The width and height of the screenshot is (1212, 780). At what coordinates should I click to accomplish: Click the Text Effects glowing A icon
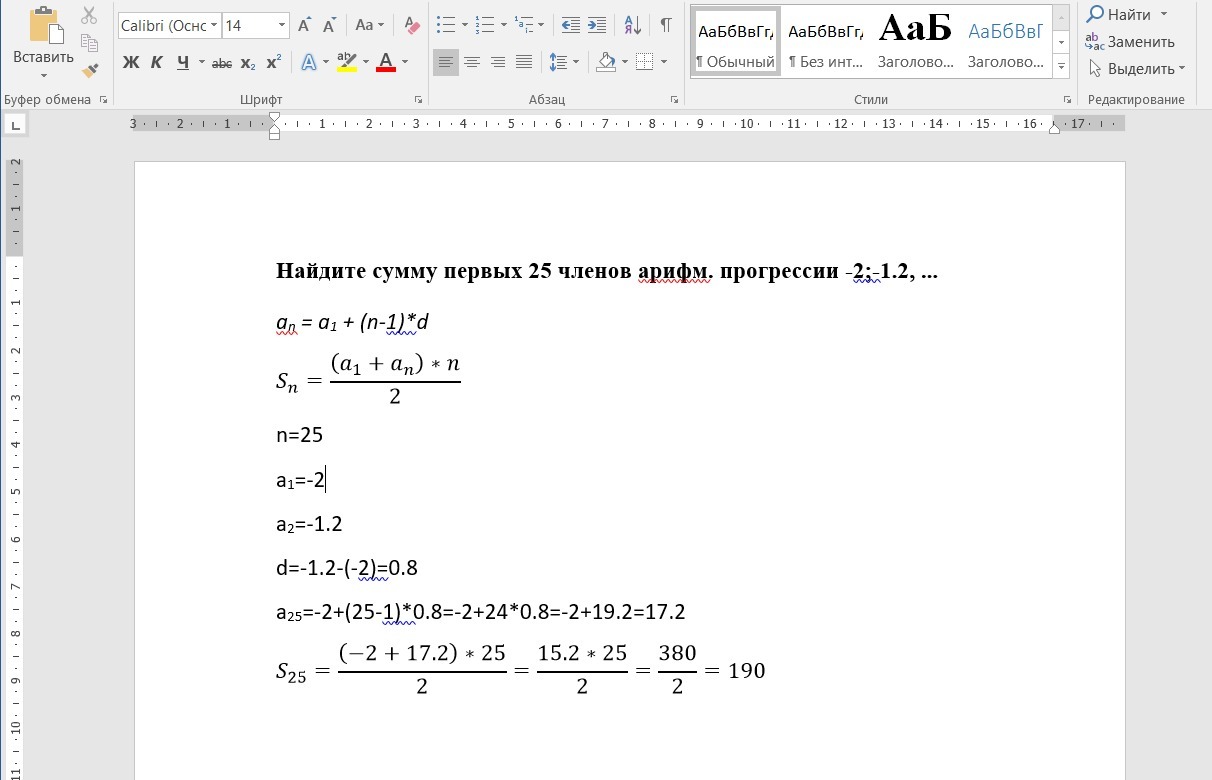[310, 63]
